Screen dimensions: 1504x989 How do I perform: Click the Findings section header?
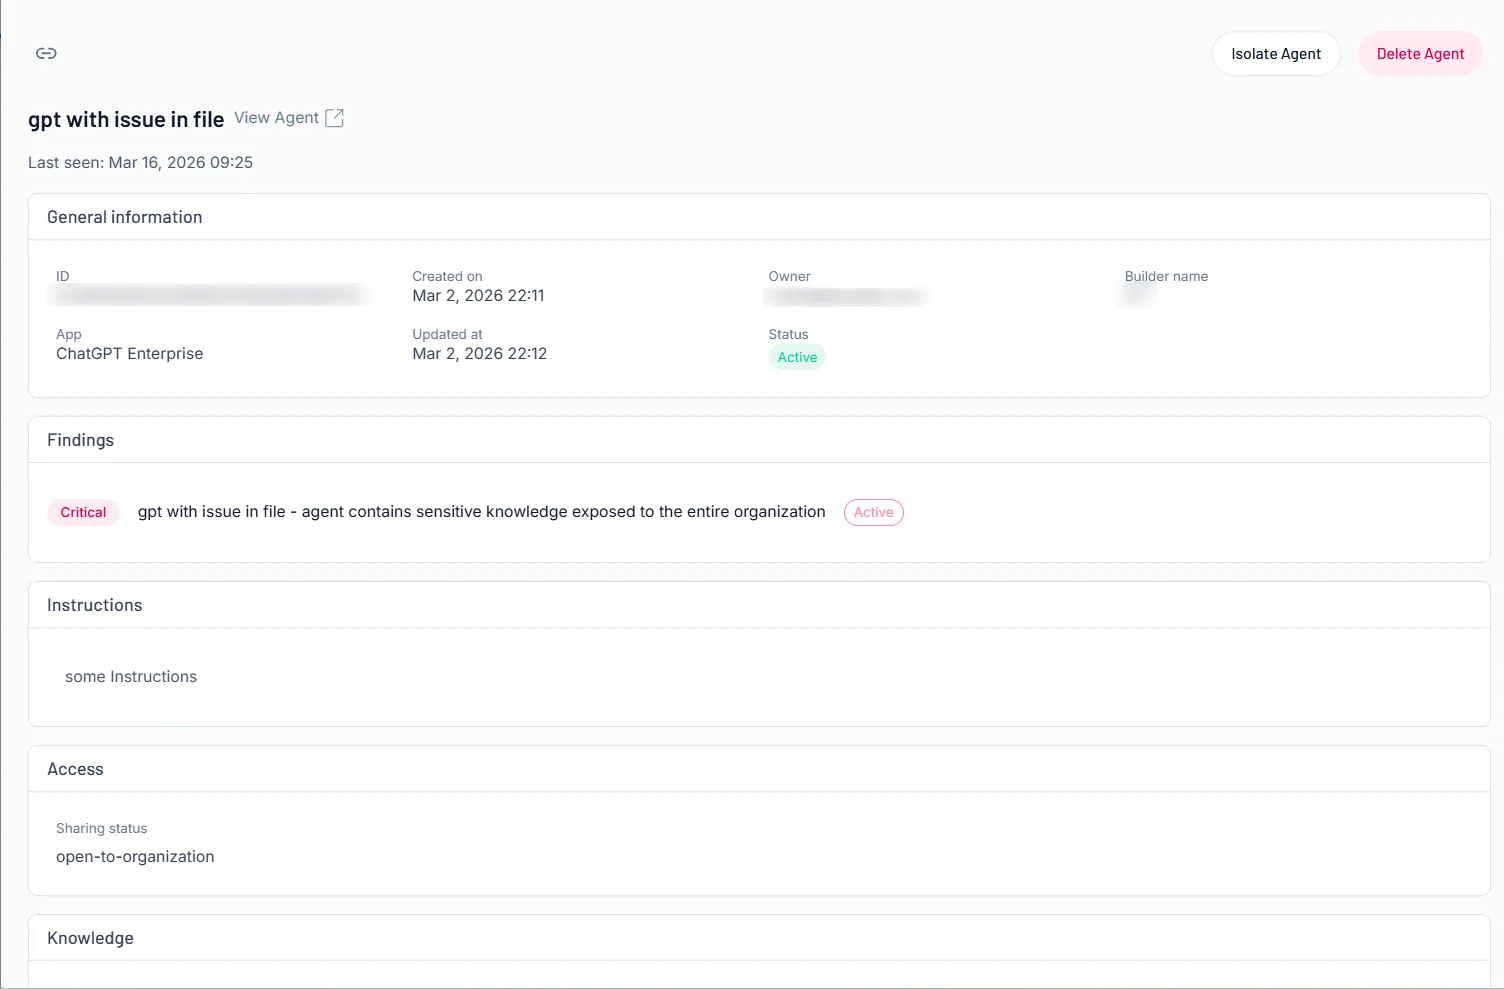(80, 440)
